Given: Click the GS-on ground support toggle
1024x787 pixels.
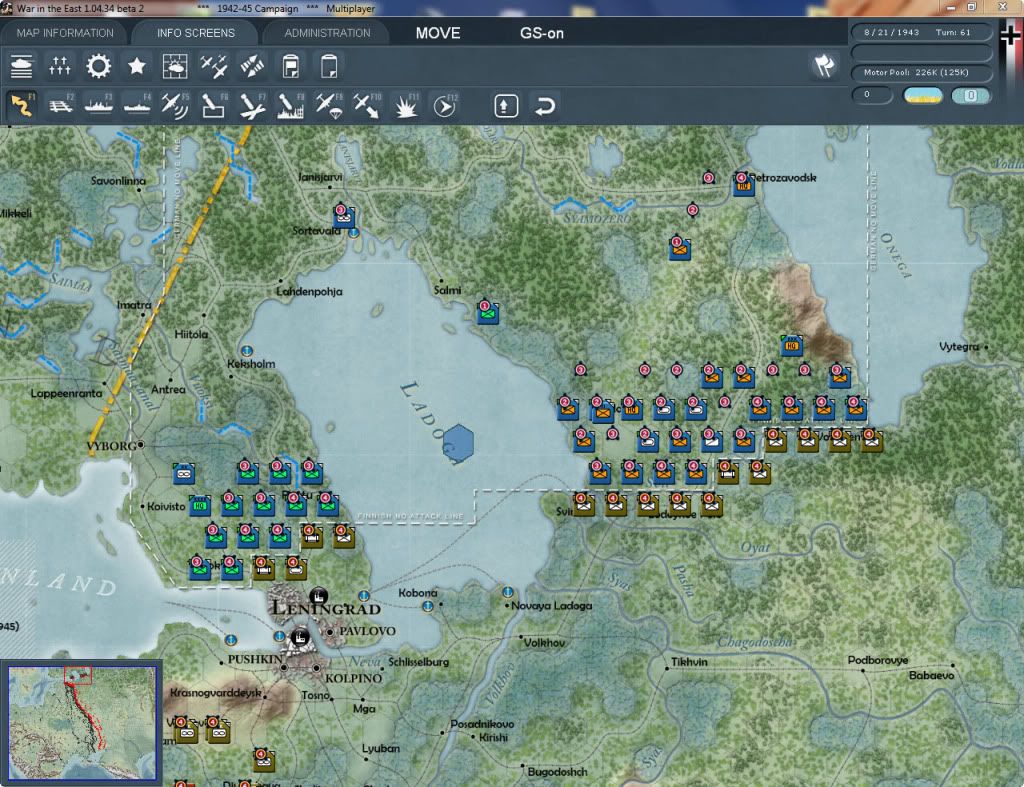Looking at the screenshot, I should pos(541,33).
